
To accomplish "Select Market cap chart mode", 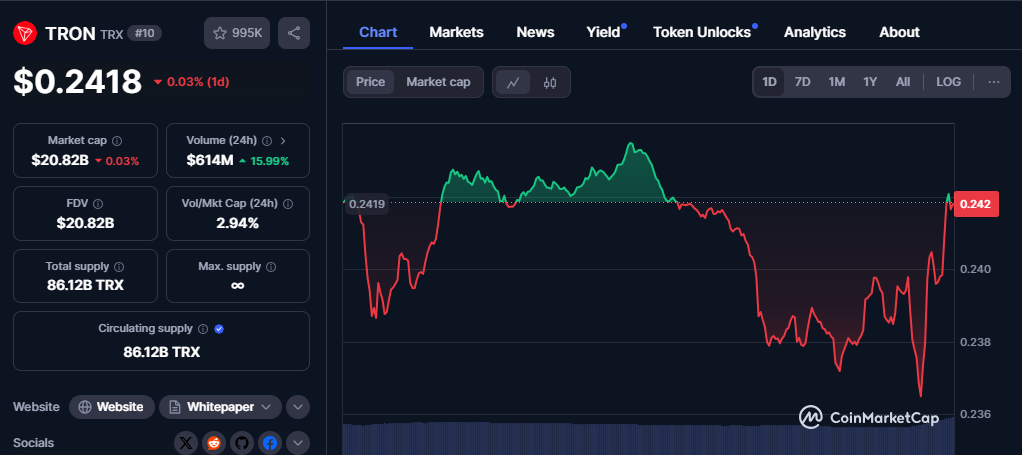I will tap(438, 82).
